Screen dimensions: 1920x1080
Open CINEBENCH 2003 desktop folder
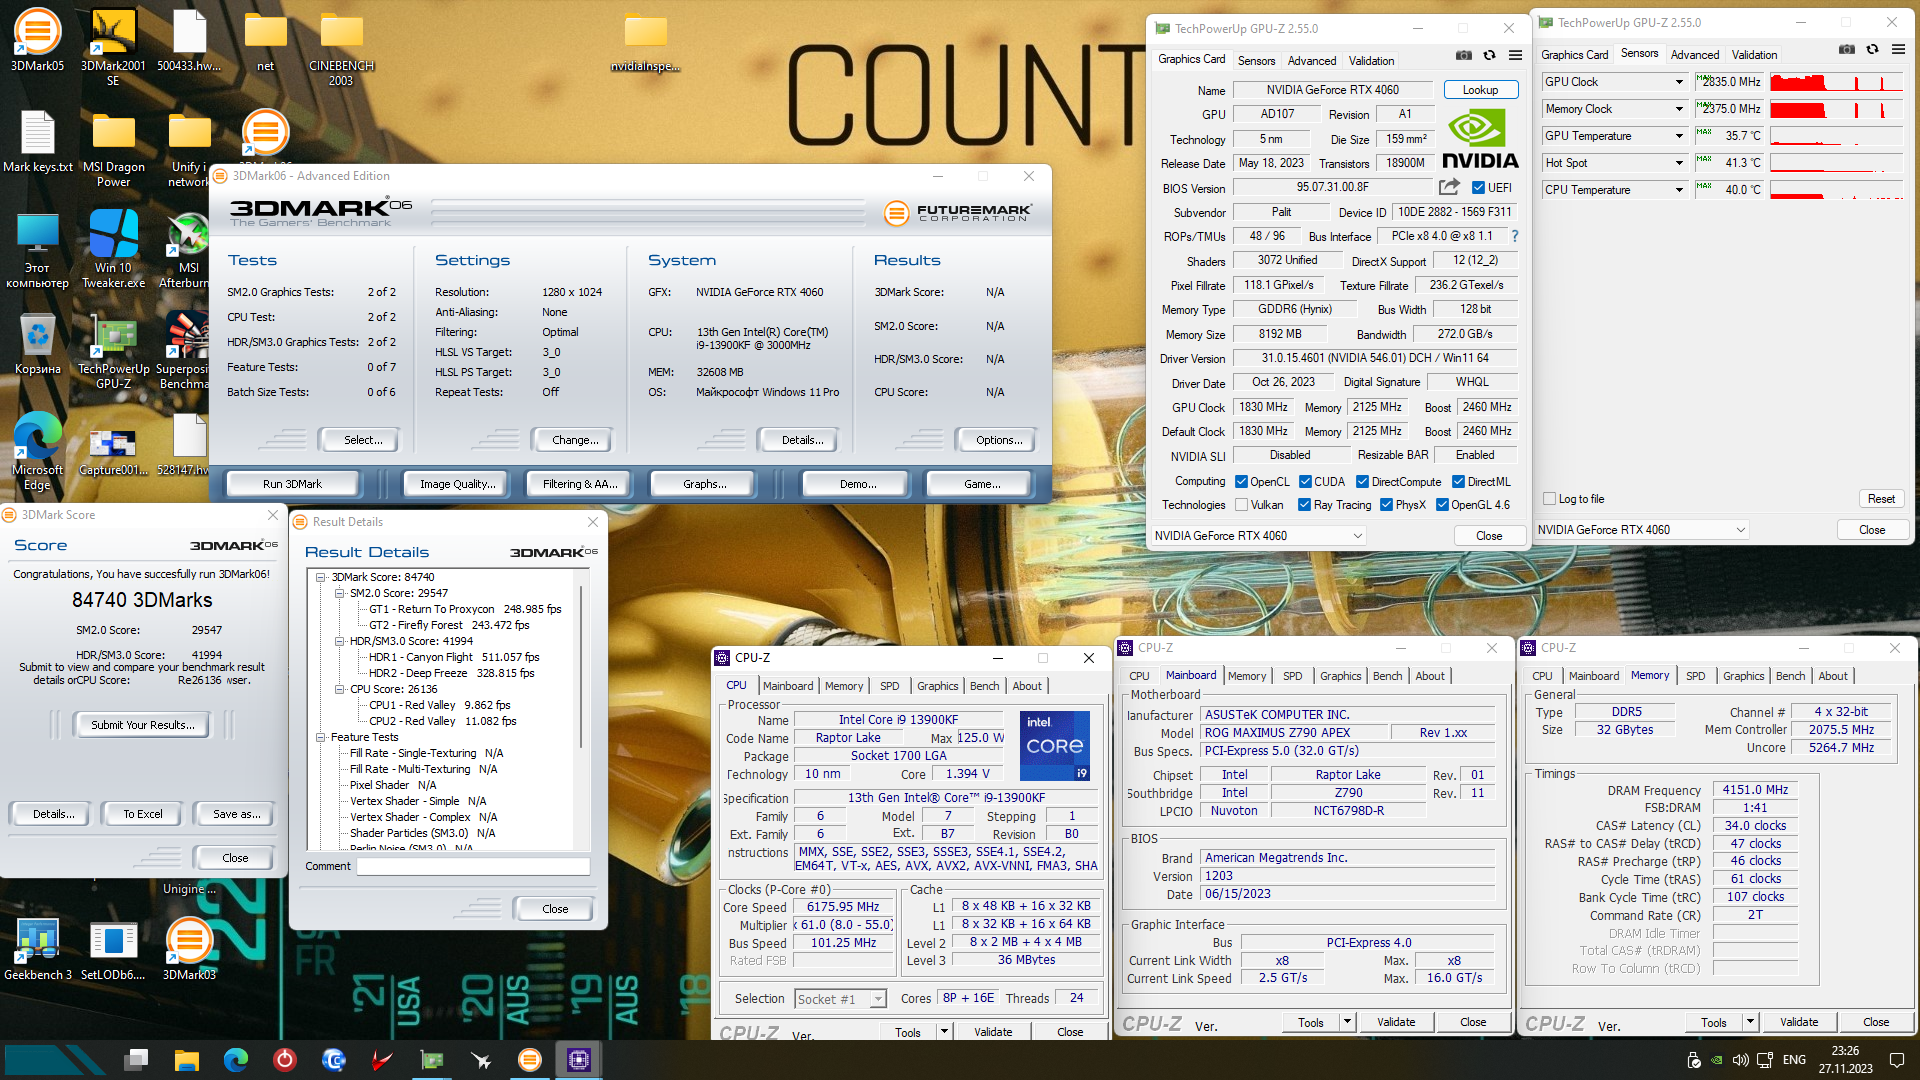(341, 46)
